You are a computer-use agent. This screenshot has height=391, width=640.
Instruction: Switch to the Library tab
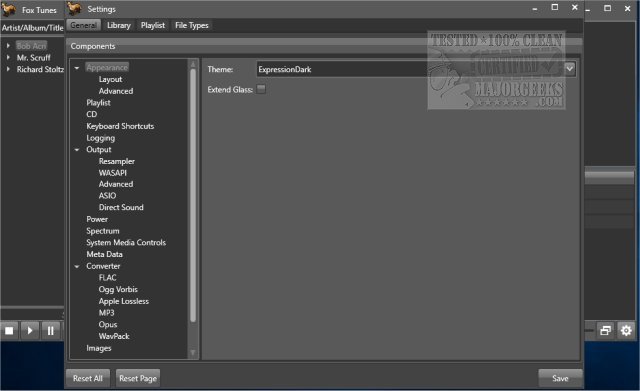119,25
